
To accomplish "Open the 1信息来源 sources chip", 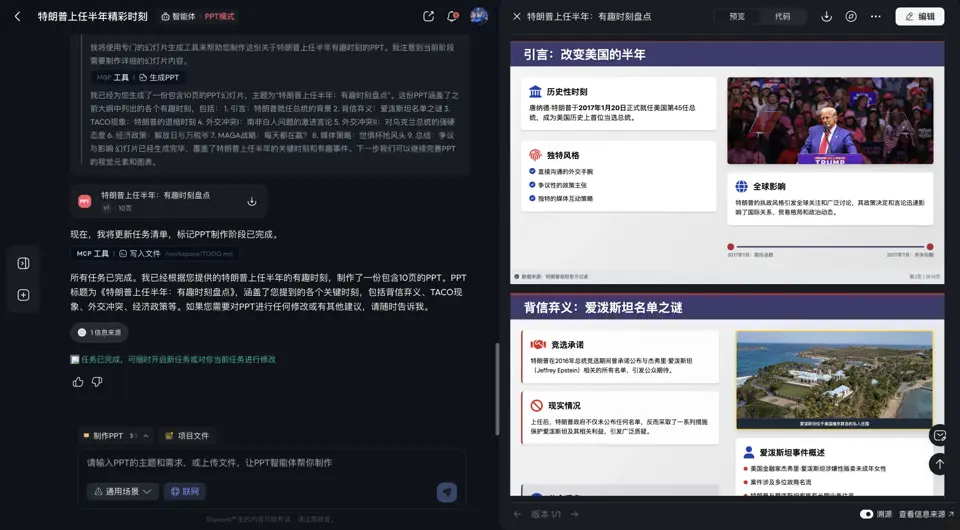I will coord(99,332).
